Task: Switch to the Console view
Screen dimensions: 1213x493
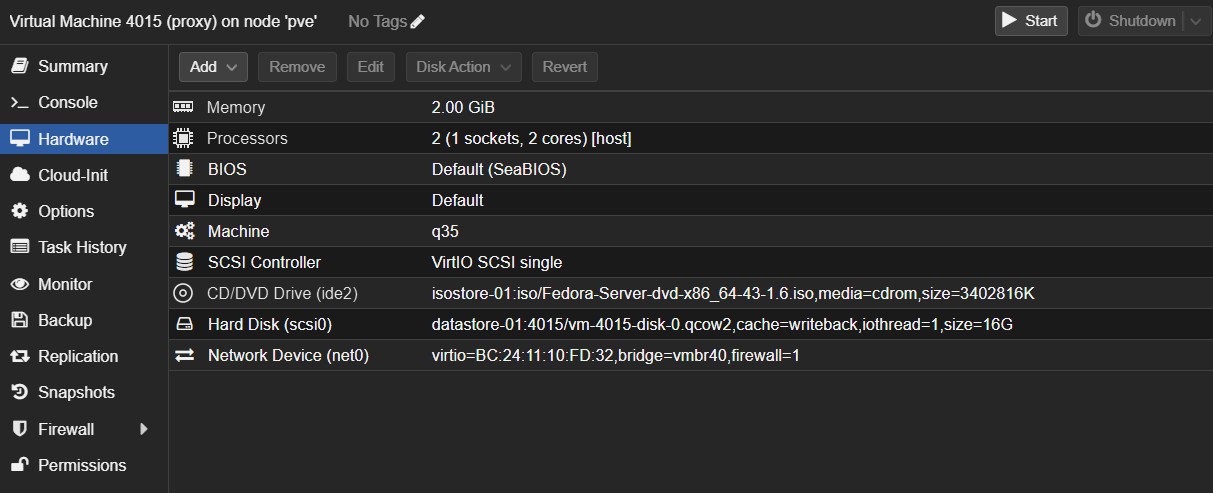Action: click(x=67, y=102)
